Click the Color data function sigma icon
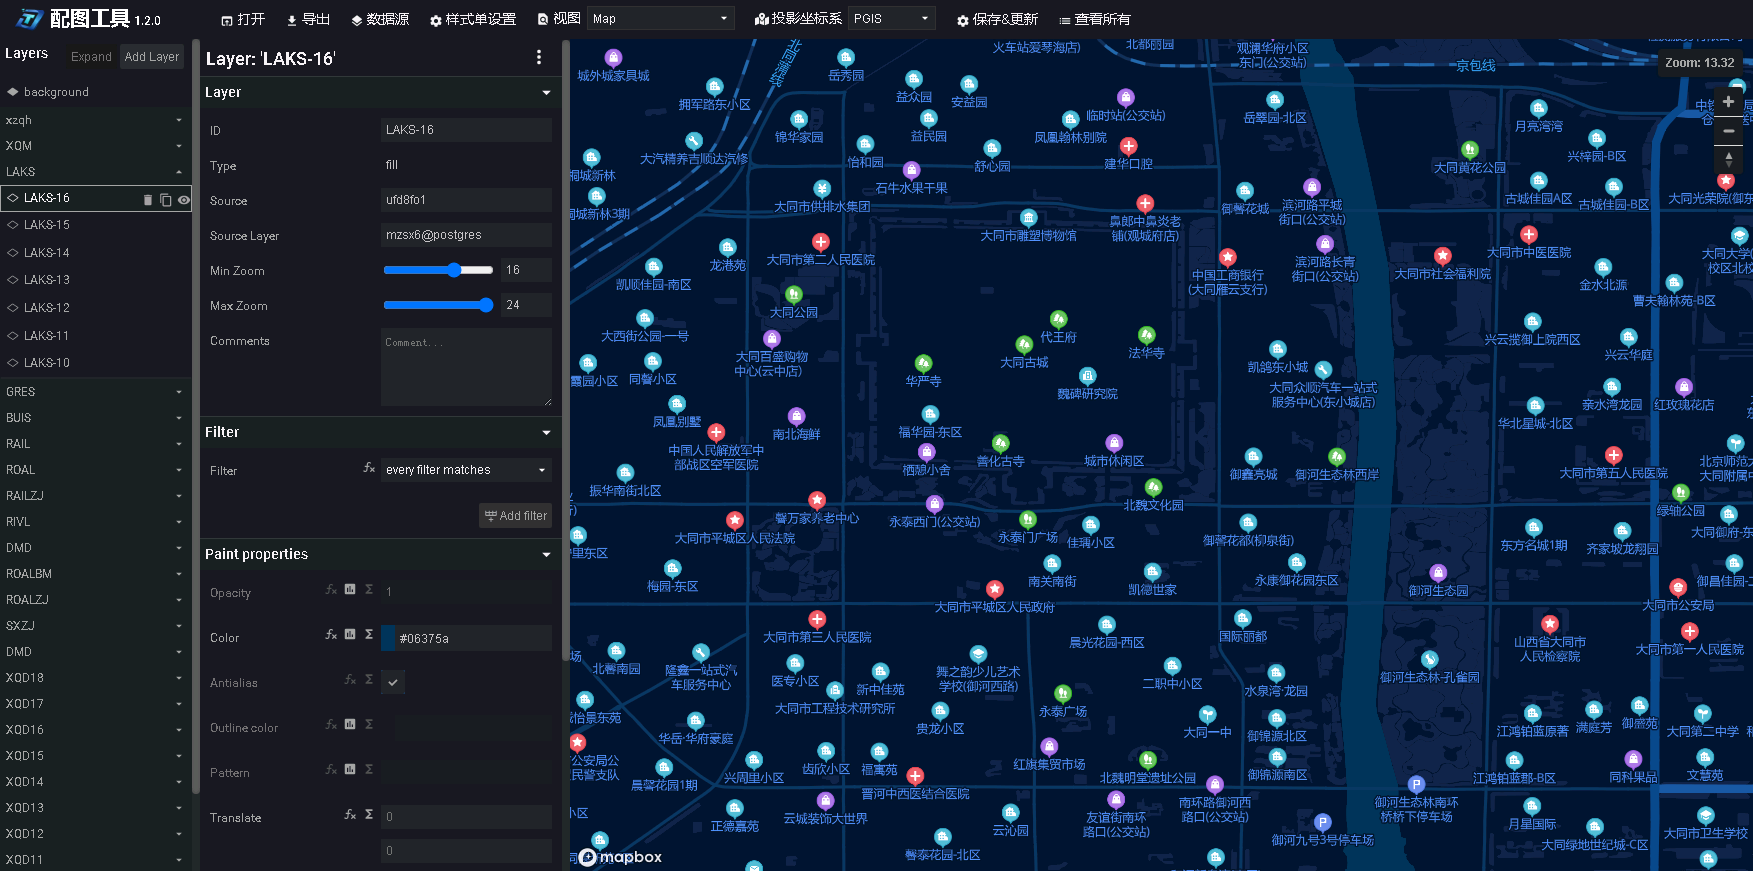 pos(369,634)
